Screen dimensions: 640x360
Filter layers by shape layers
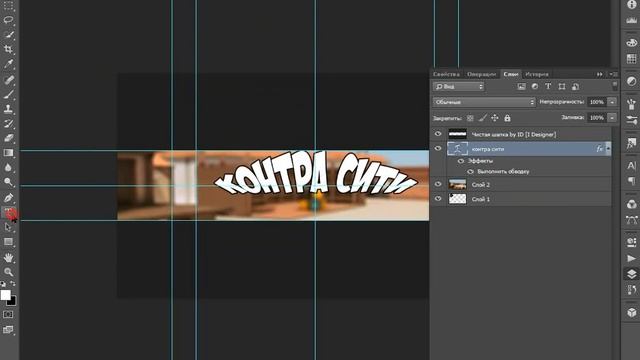pos(562,87)
